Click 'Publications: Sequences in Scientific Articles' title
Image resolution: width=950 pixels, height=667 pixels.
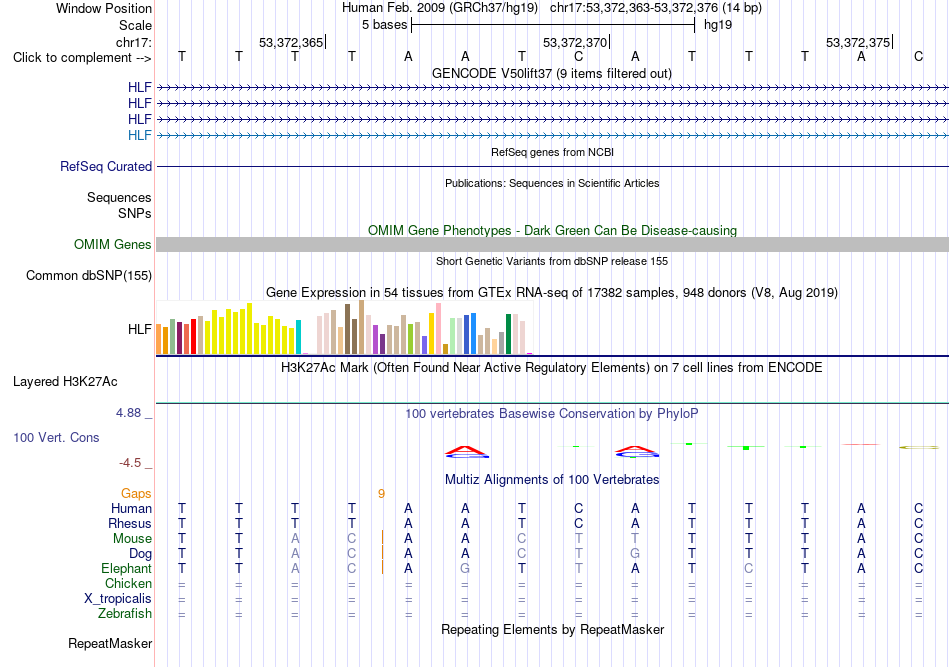click(552, 183)
